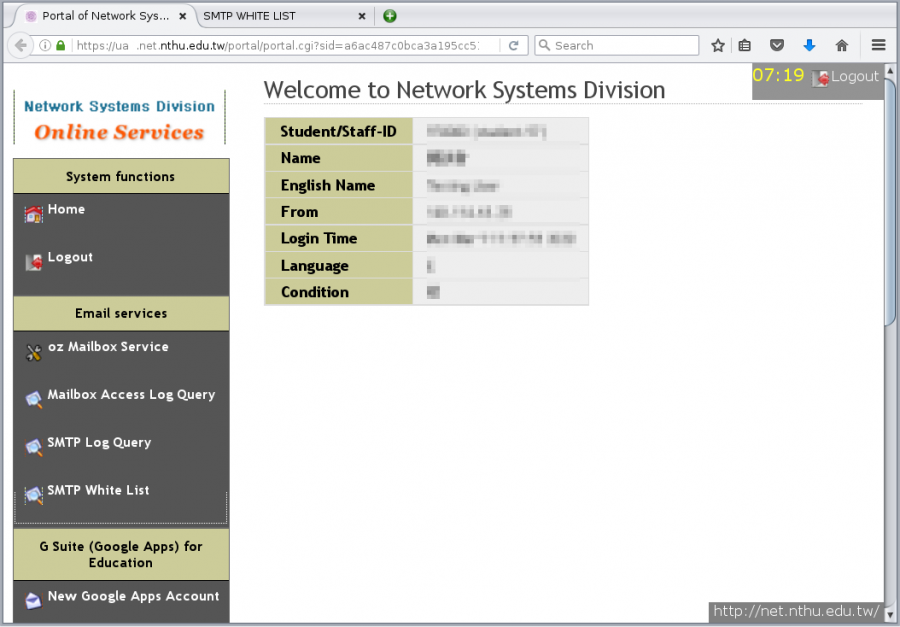Click the New Google Apps Account envelope icon
The height and width of the screenshot is (627, 900).
coord(34,600)
